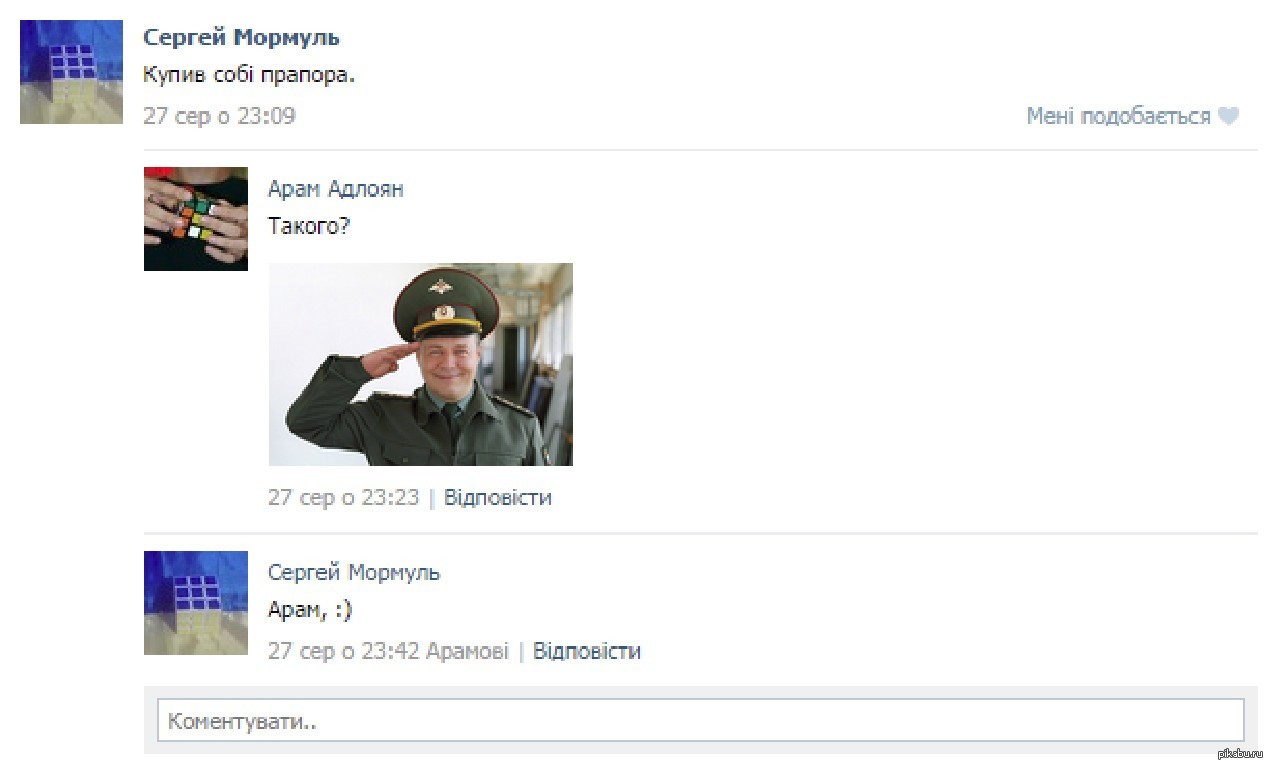The image size is (1268, 765).
Task: Open the post timestamp 27 сер о 23:09
Action: [219, 116]
